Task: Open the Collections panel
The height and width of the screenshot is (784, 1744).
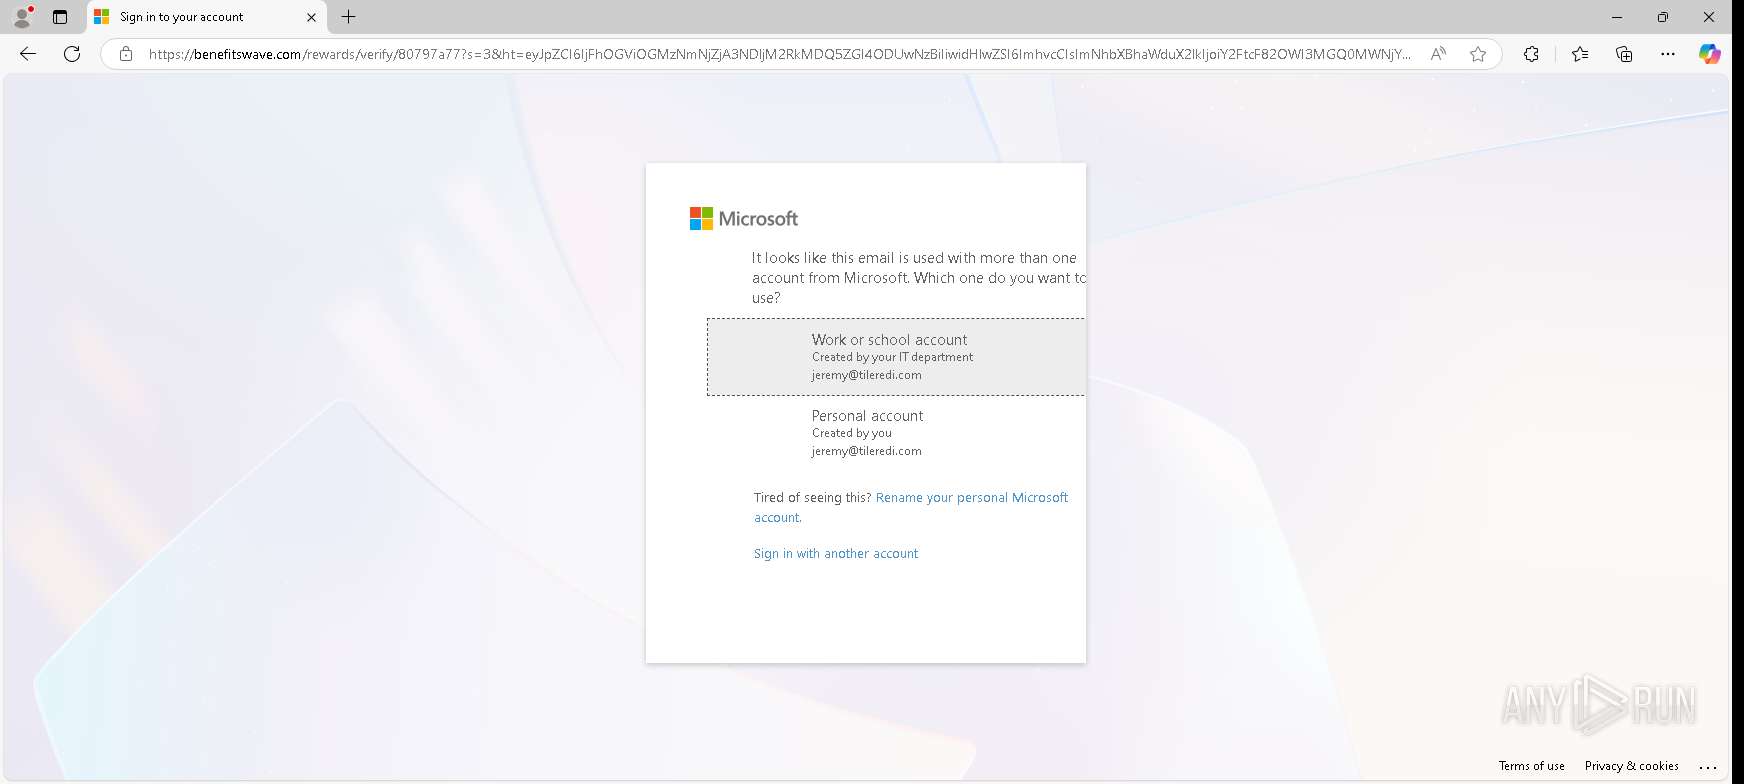Action: 1624,54
